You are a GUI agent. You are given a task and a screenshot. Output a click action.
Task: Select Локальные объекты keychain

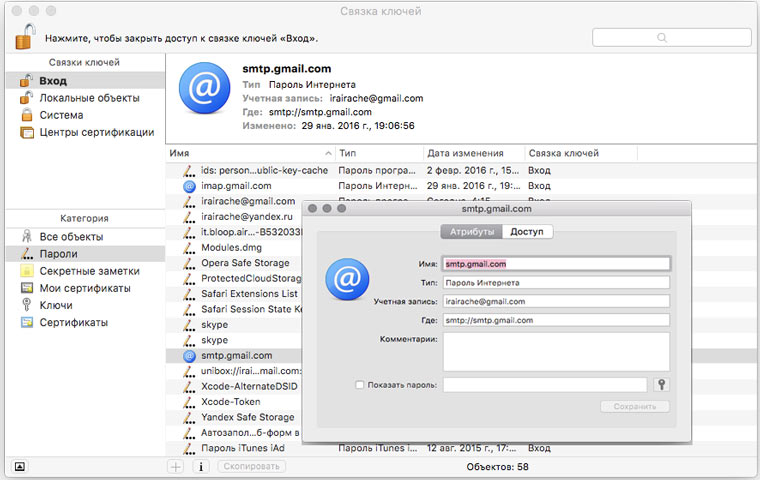click(x=89, y=98)
